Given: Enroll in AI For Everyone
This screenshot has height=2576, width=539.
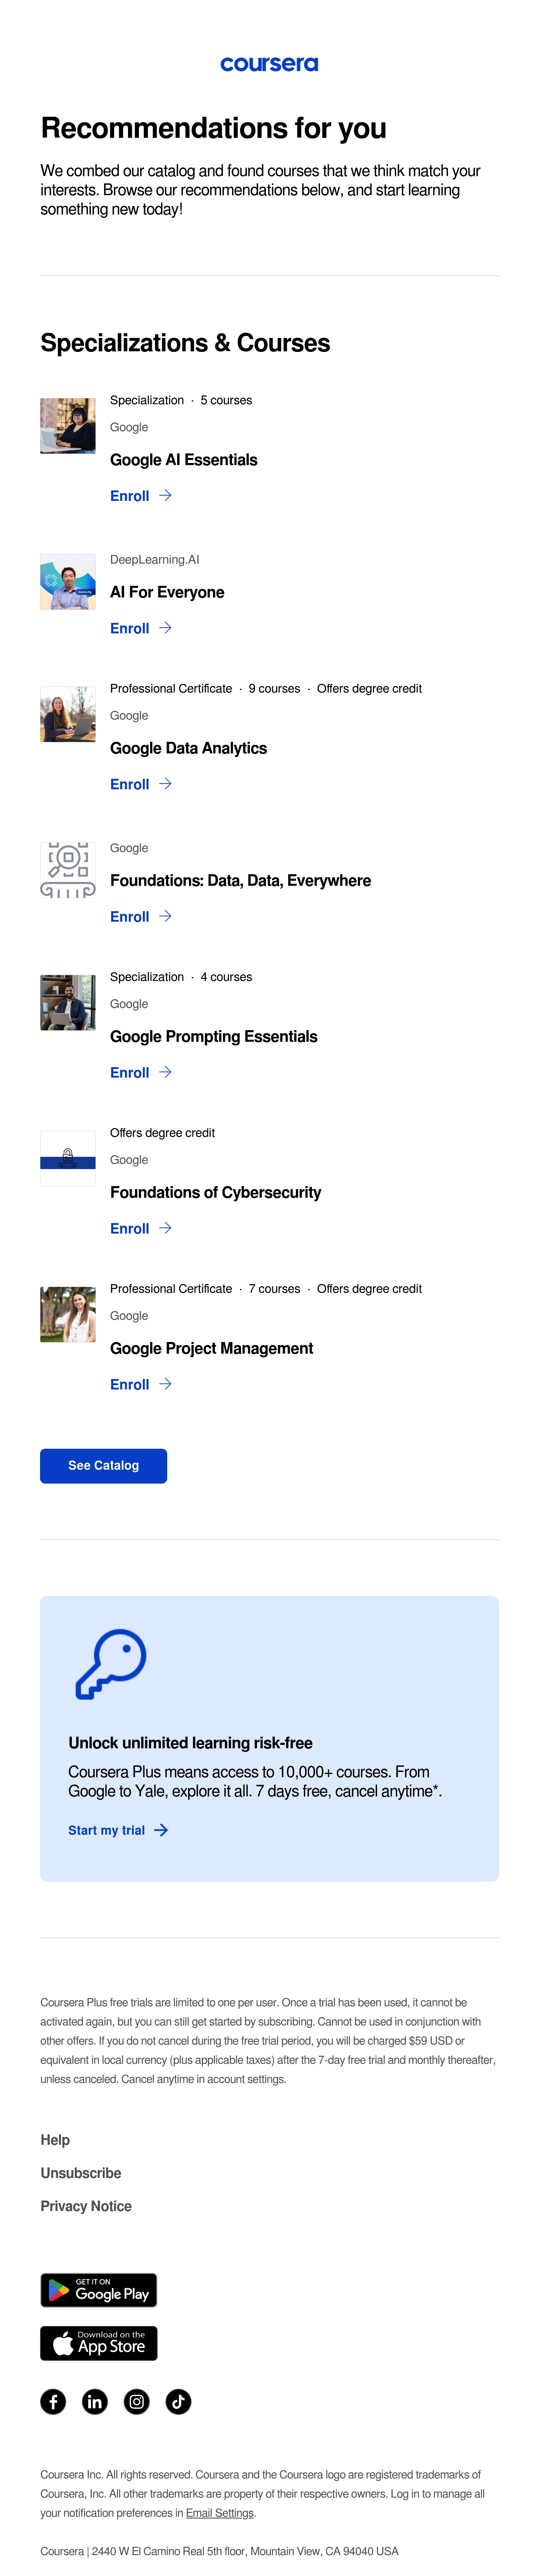Looking at the screenshot, I should click(x=141, y=628).
